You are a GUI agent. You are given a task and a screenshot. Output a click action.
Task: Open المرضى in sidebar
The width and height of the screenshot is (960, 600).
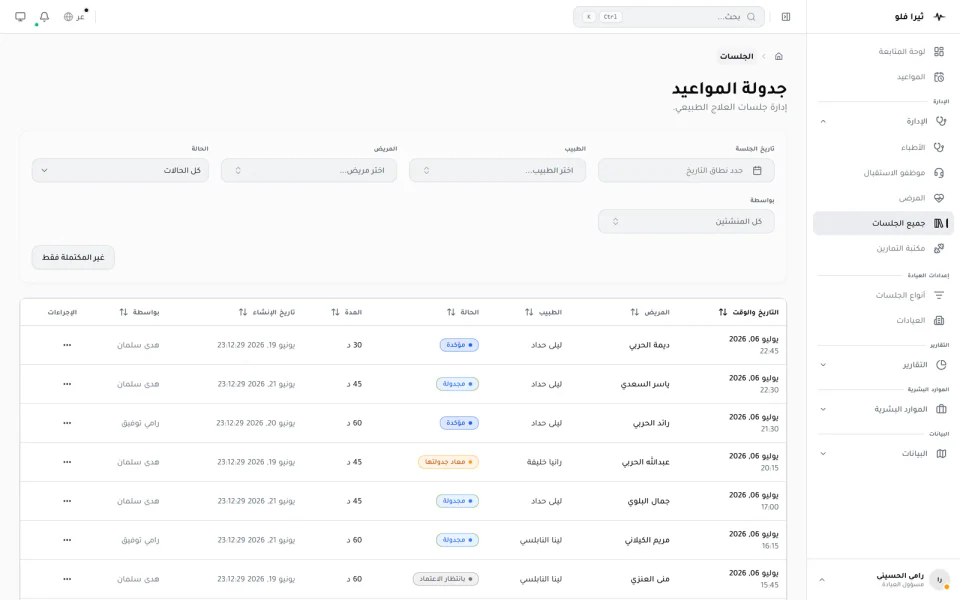tap(883, 198)
